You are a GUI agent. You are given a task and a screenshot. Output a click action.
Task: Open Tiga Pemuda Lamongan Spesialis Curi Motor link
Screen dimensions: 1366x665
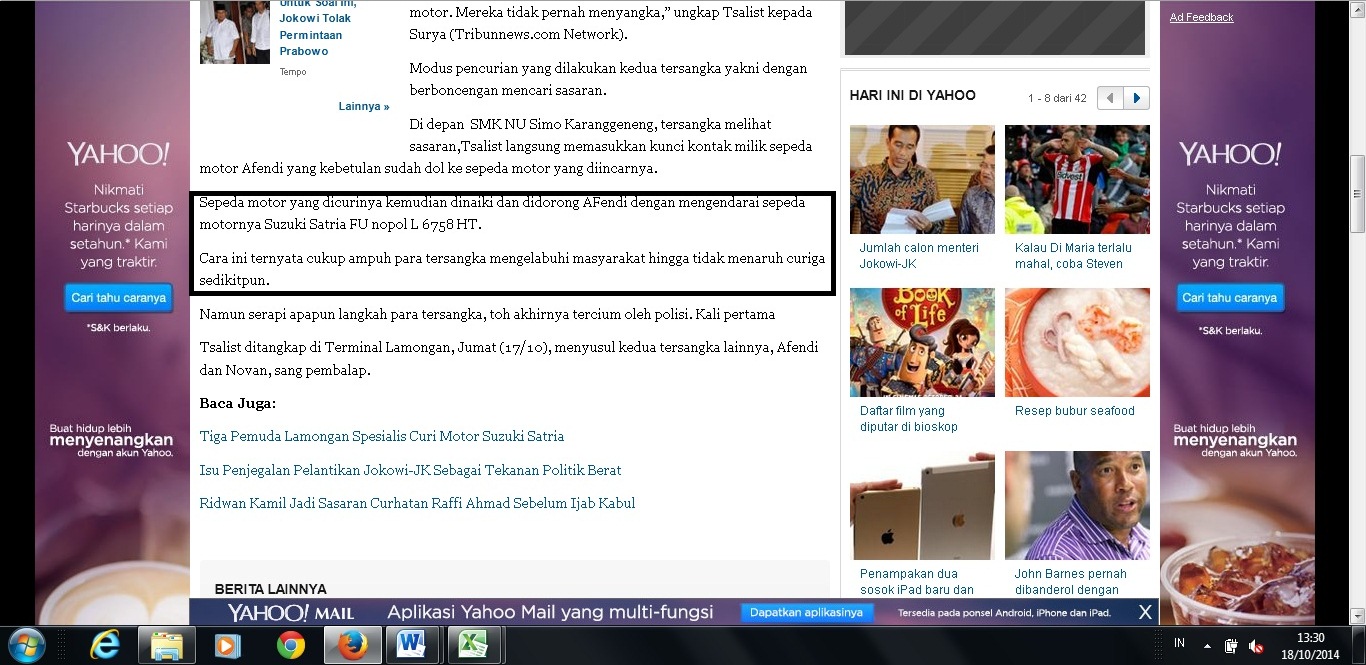(x=382, y=436)
